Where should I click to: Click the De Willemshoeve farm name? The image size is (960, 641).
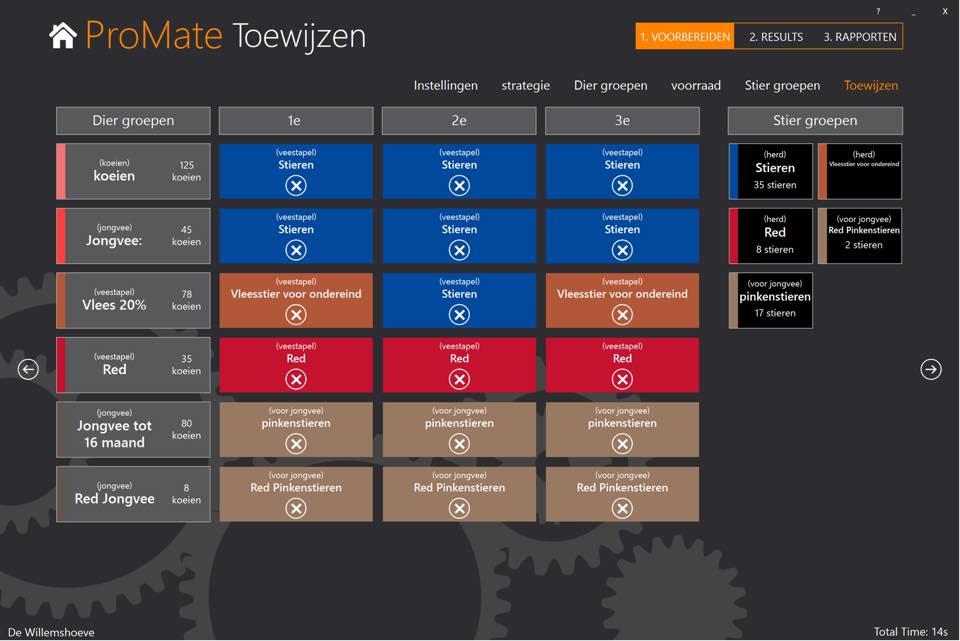[51, 632]
